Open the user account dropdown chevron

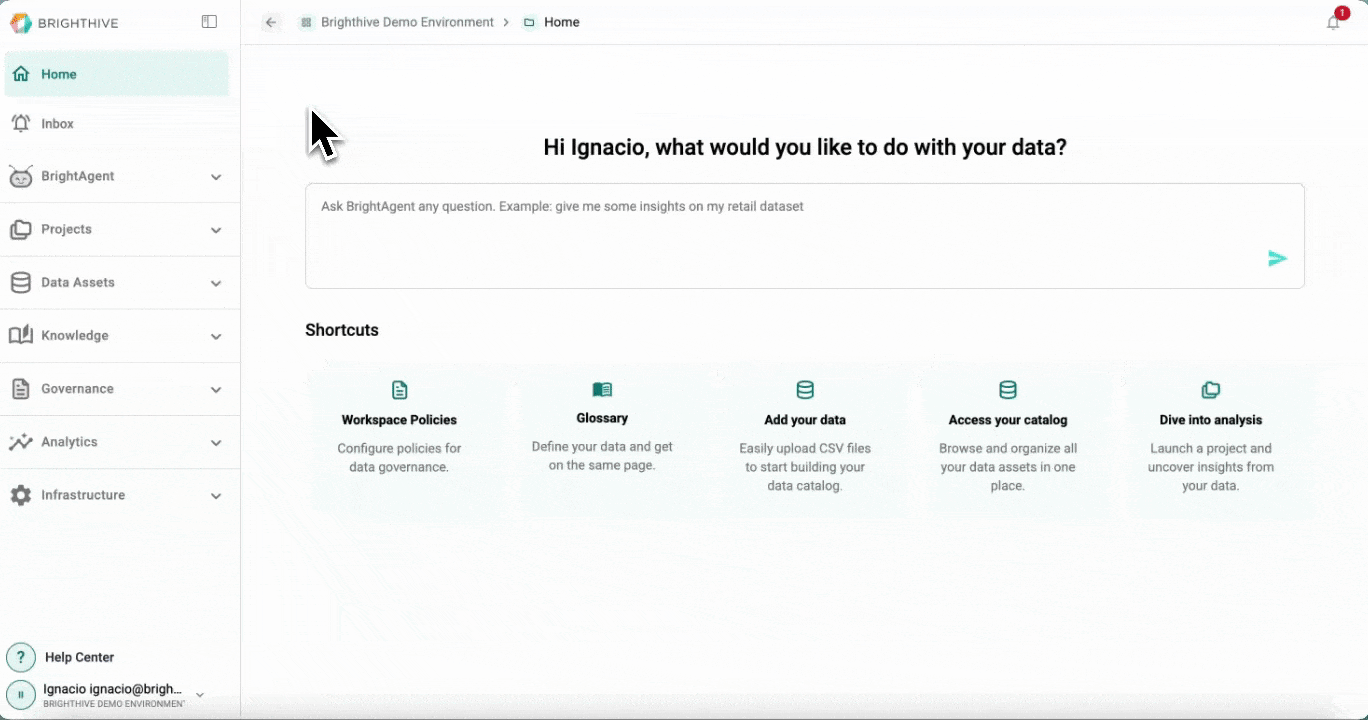pos(199,694)
